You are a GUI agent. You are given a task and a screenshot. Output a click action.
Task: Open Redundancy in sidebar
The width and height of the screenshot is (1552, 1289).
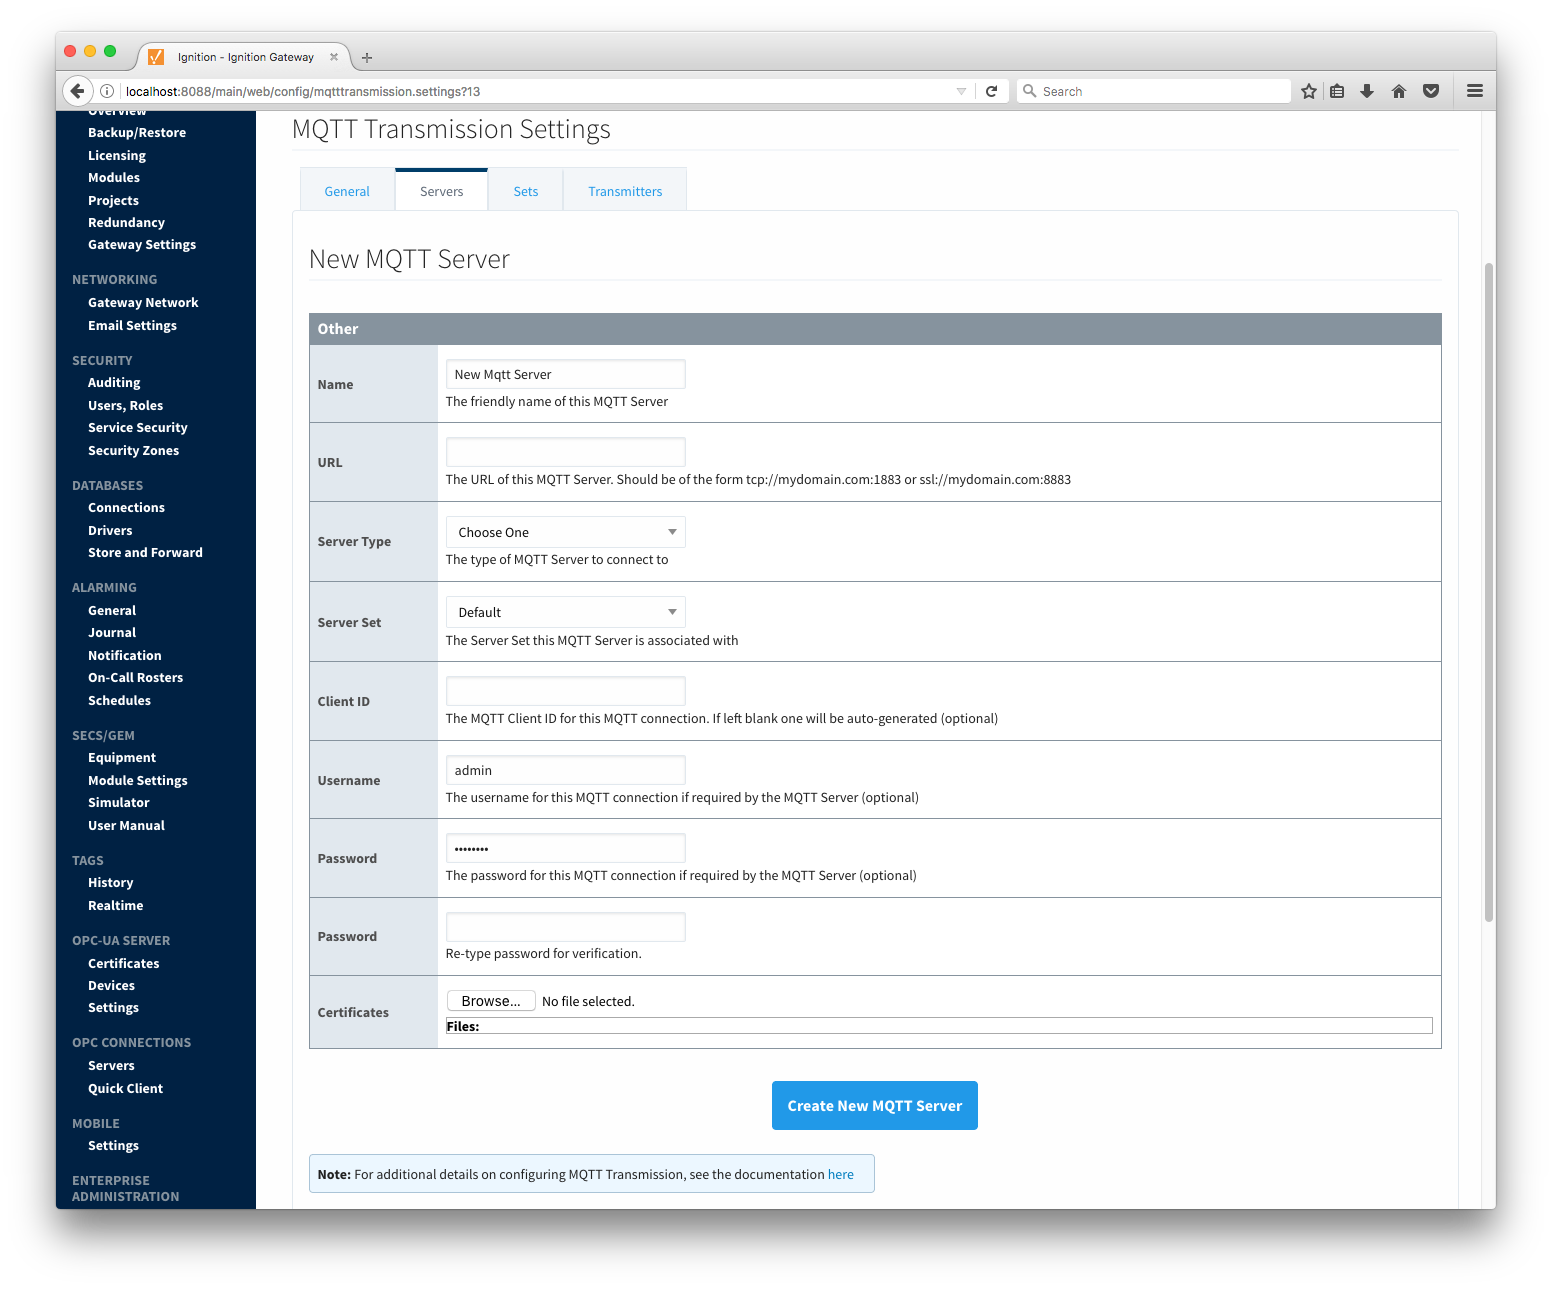126,222
